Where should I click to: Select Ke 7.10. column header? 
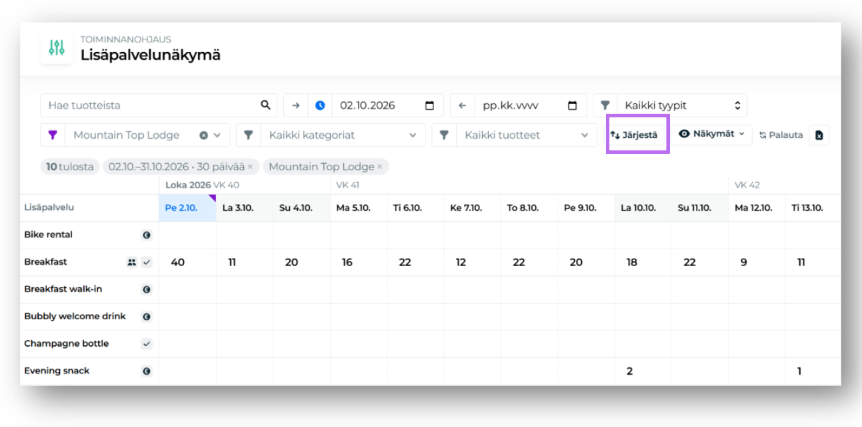point(473,208)
